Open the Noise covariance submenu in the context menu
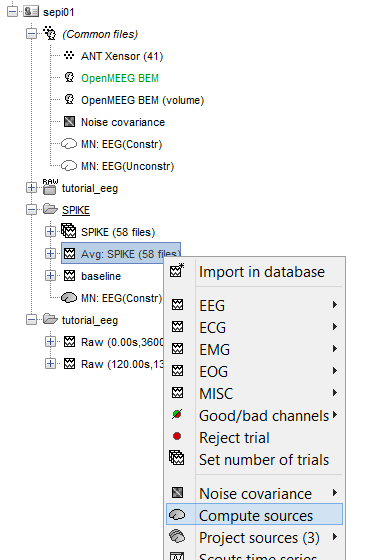The height and width of the screenshot is (560, 373). point(254,493)
